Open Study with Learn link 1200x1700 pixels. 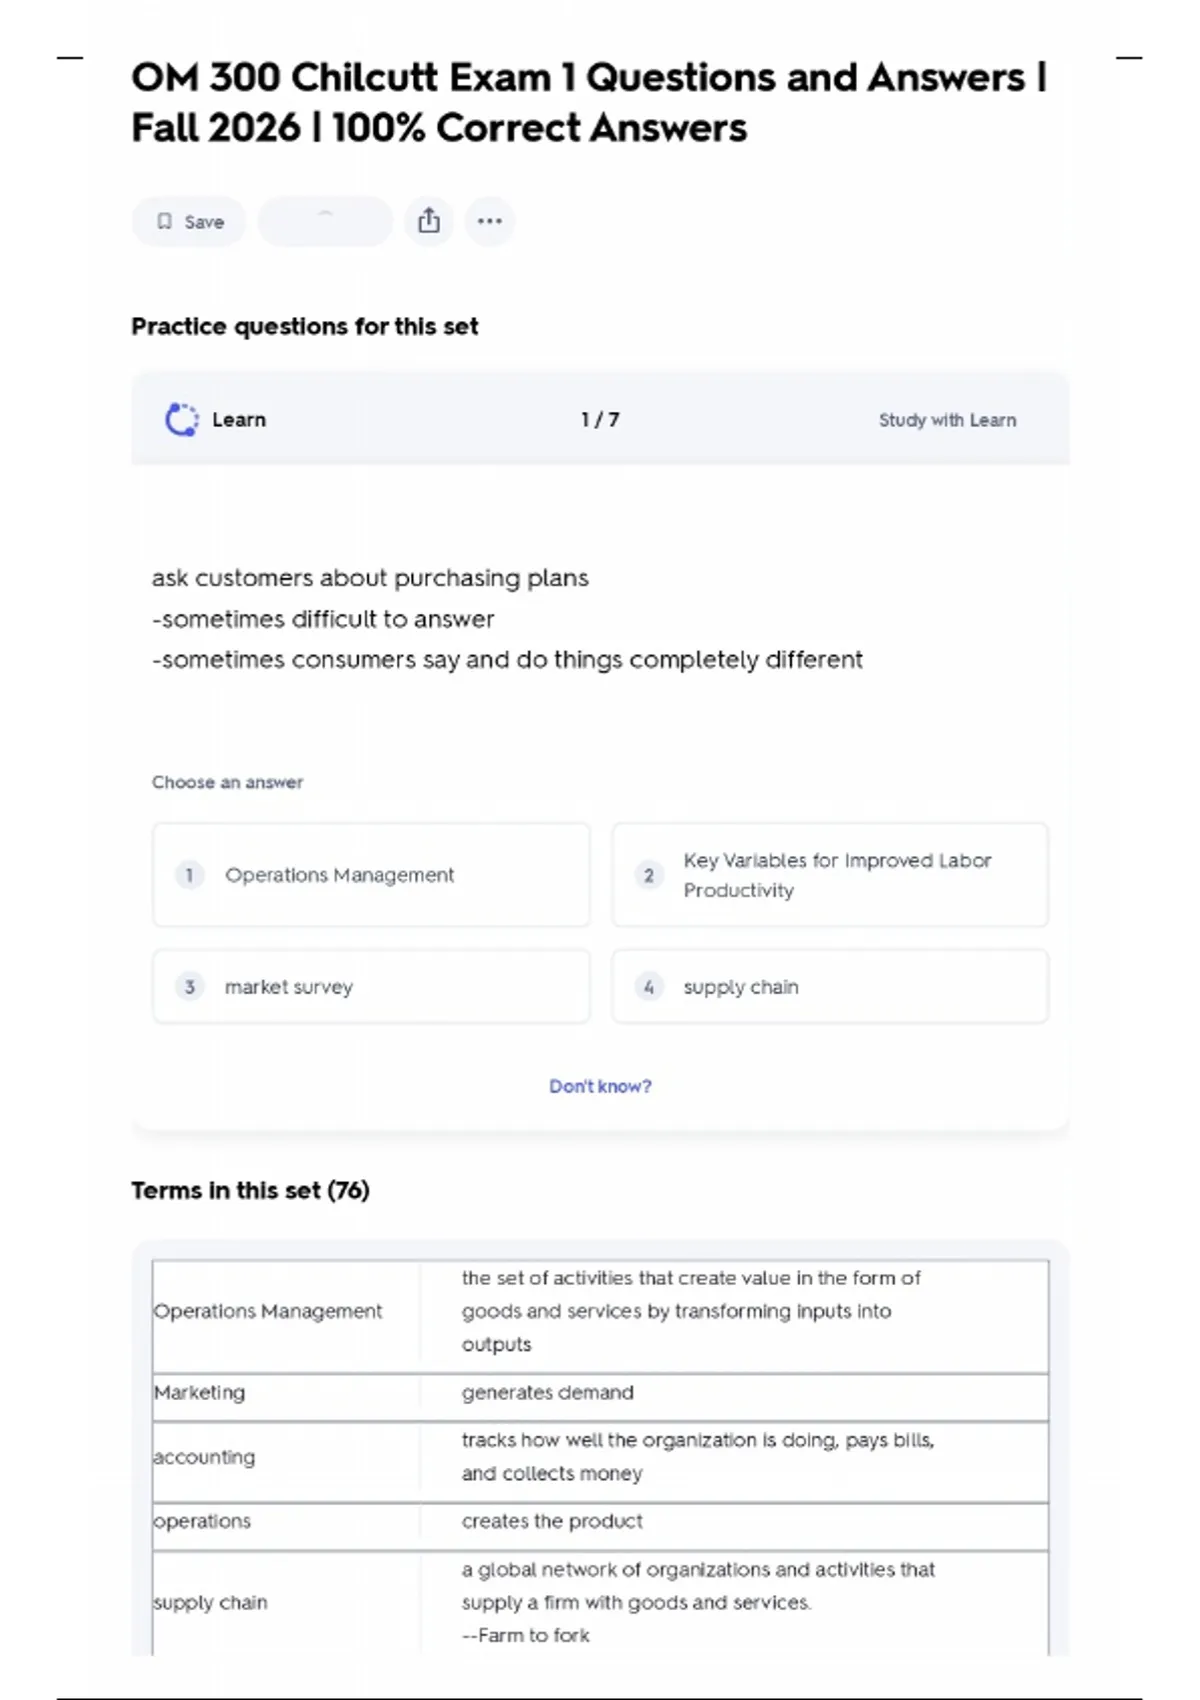tap(947, 420)
